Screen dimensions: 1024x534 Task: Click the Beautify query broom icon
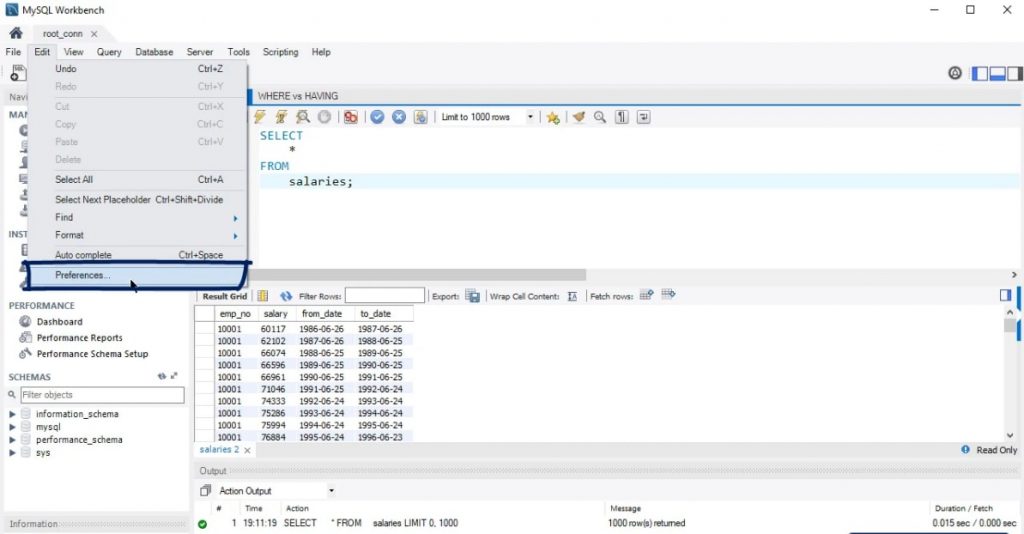[578, 117]
